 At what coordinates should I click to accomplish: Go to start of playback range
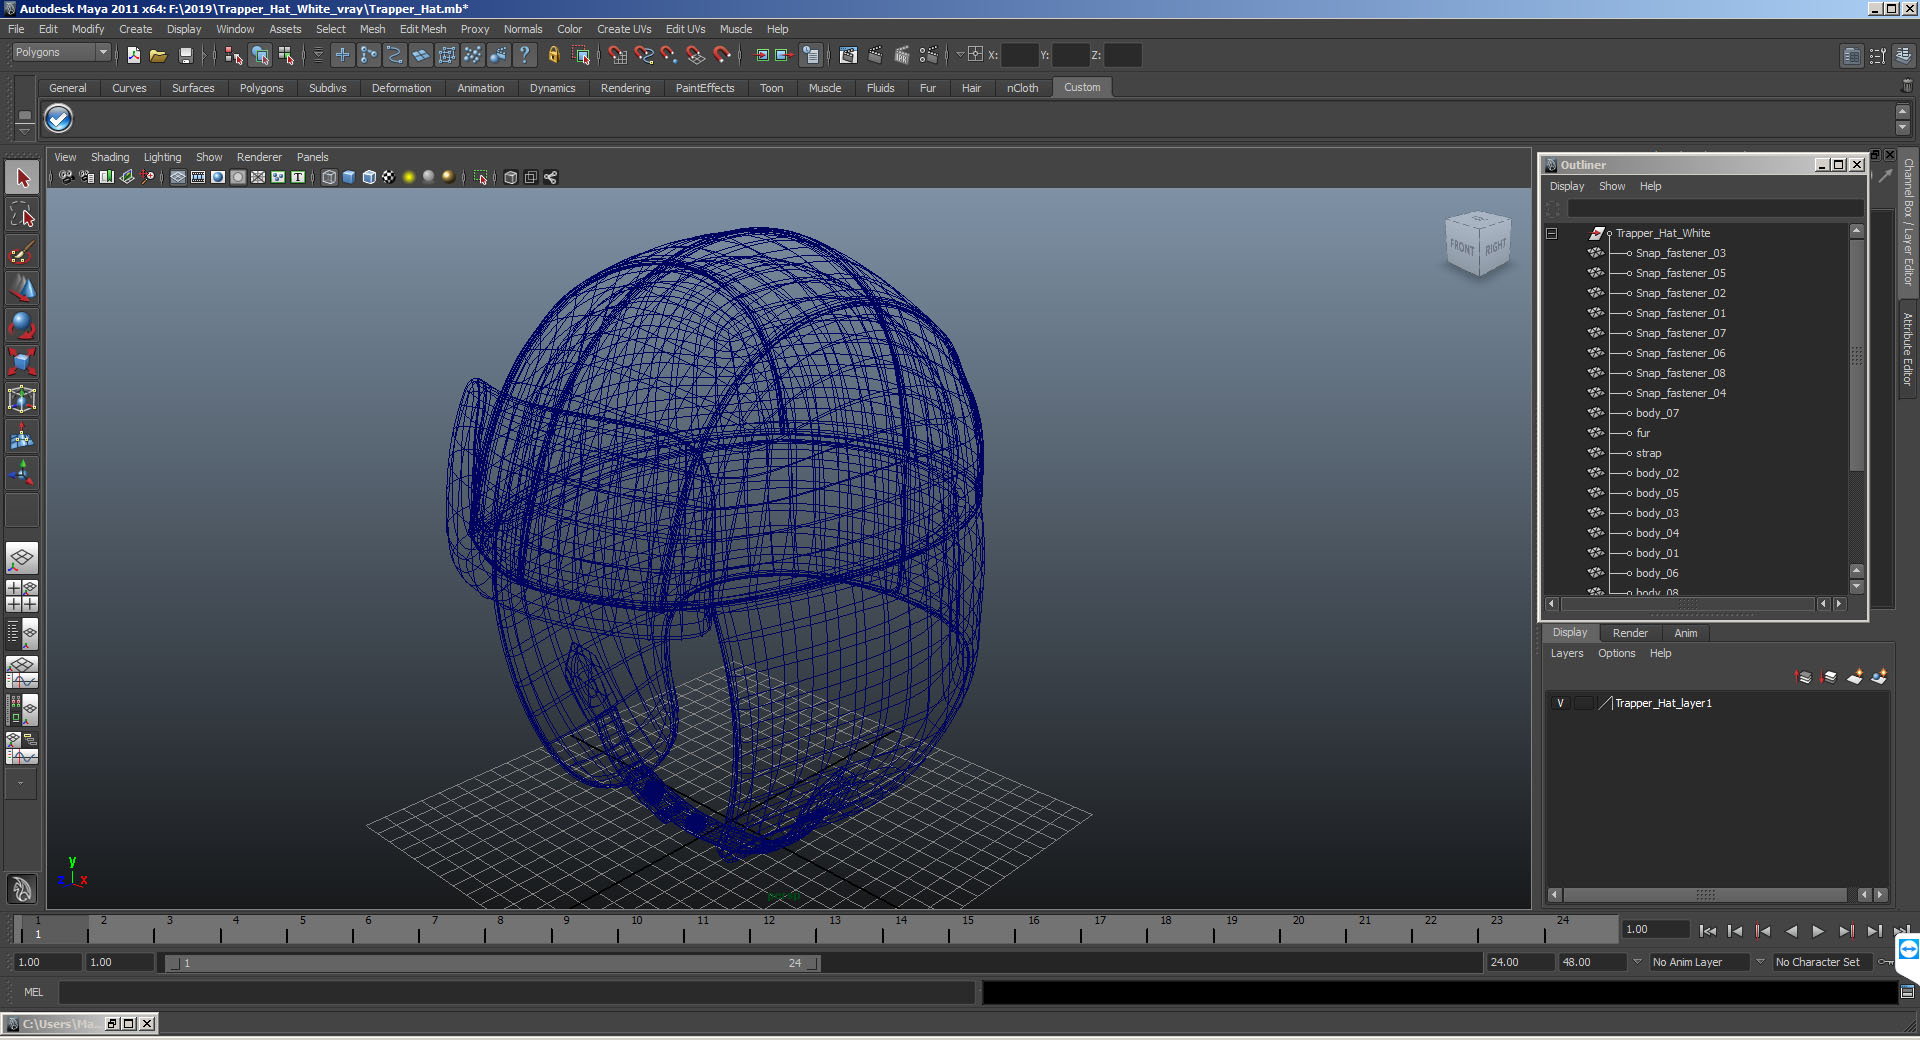click(1708, 931)
